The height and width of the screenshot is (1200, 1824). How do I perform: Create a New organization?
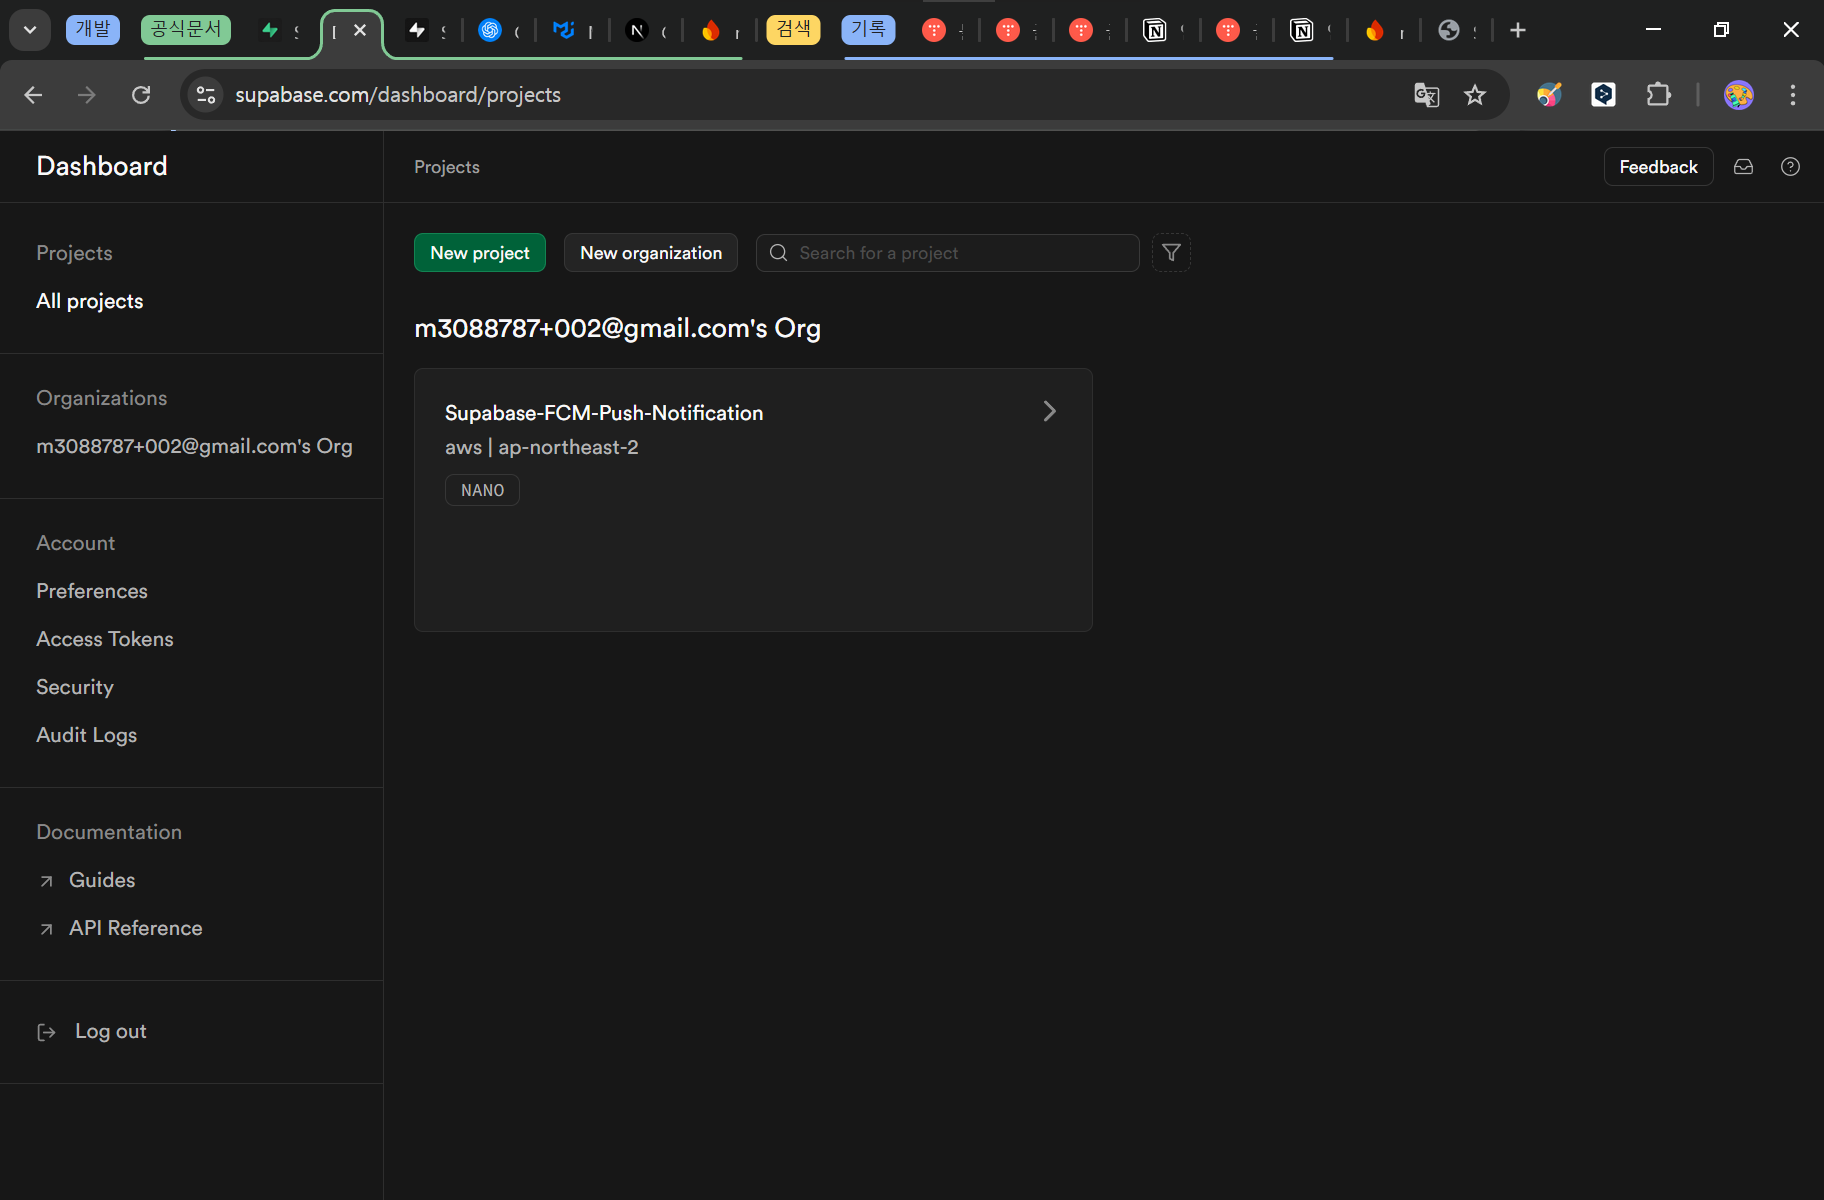(651, 253)
